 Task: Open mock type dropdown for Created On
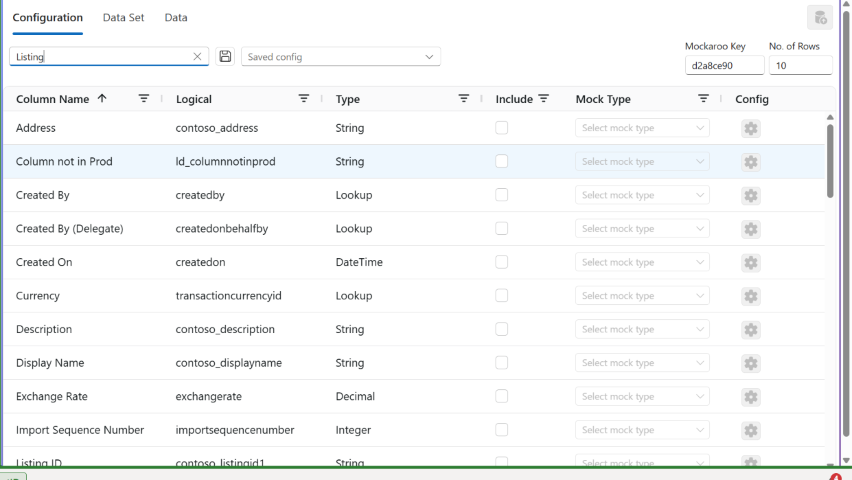coord(642,262)
